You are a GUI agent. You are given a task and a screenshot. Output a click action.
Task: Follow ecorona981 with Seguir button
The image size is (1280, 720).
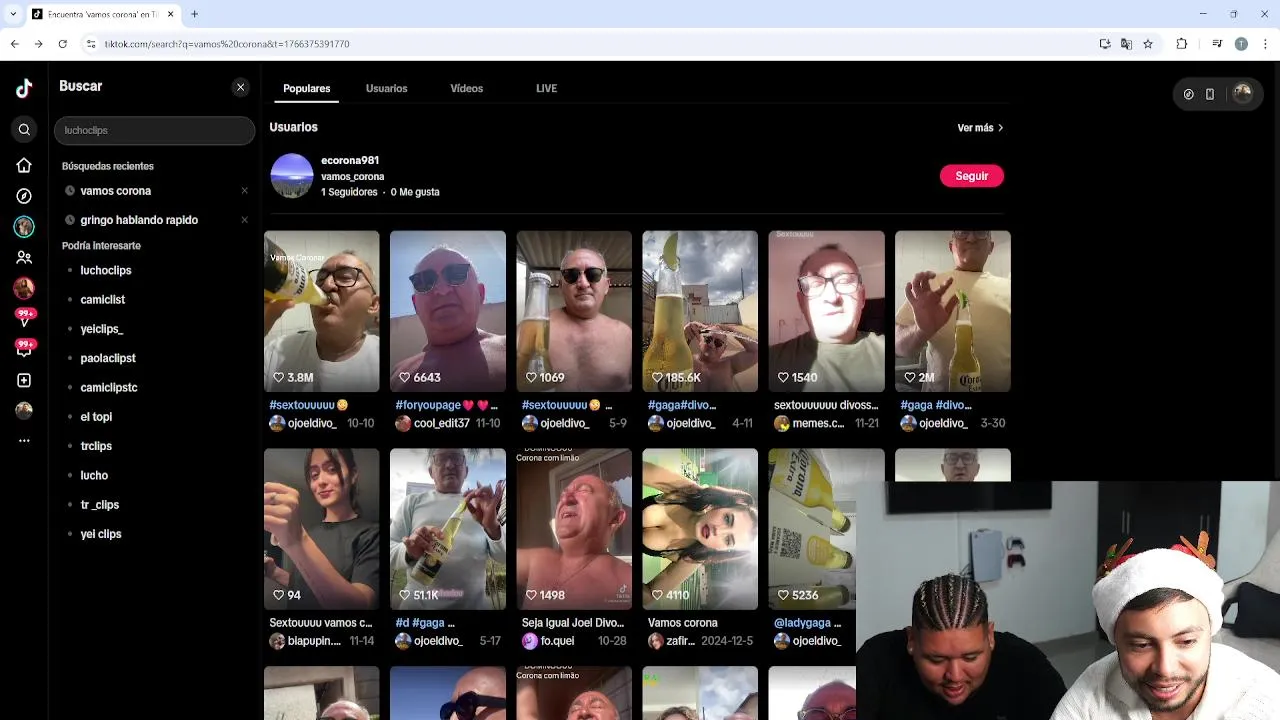[x=971, y=176]
